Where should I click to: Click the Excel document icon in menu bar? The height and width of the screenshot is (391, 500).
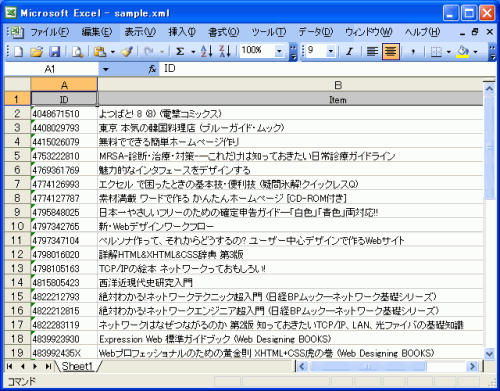(16, 32)
